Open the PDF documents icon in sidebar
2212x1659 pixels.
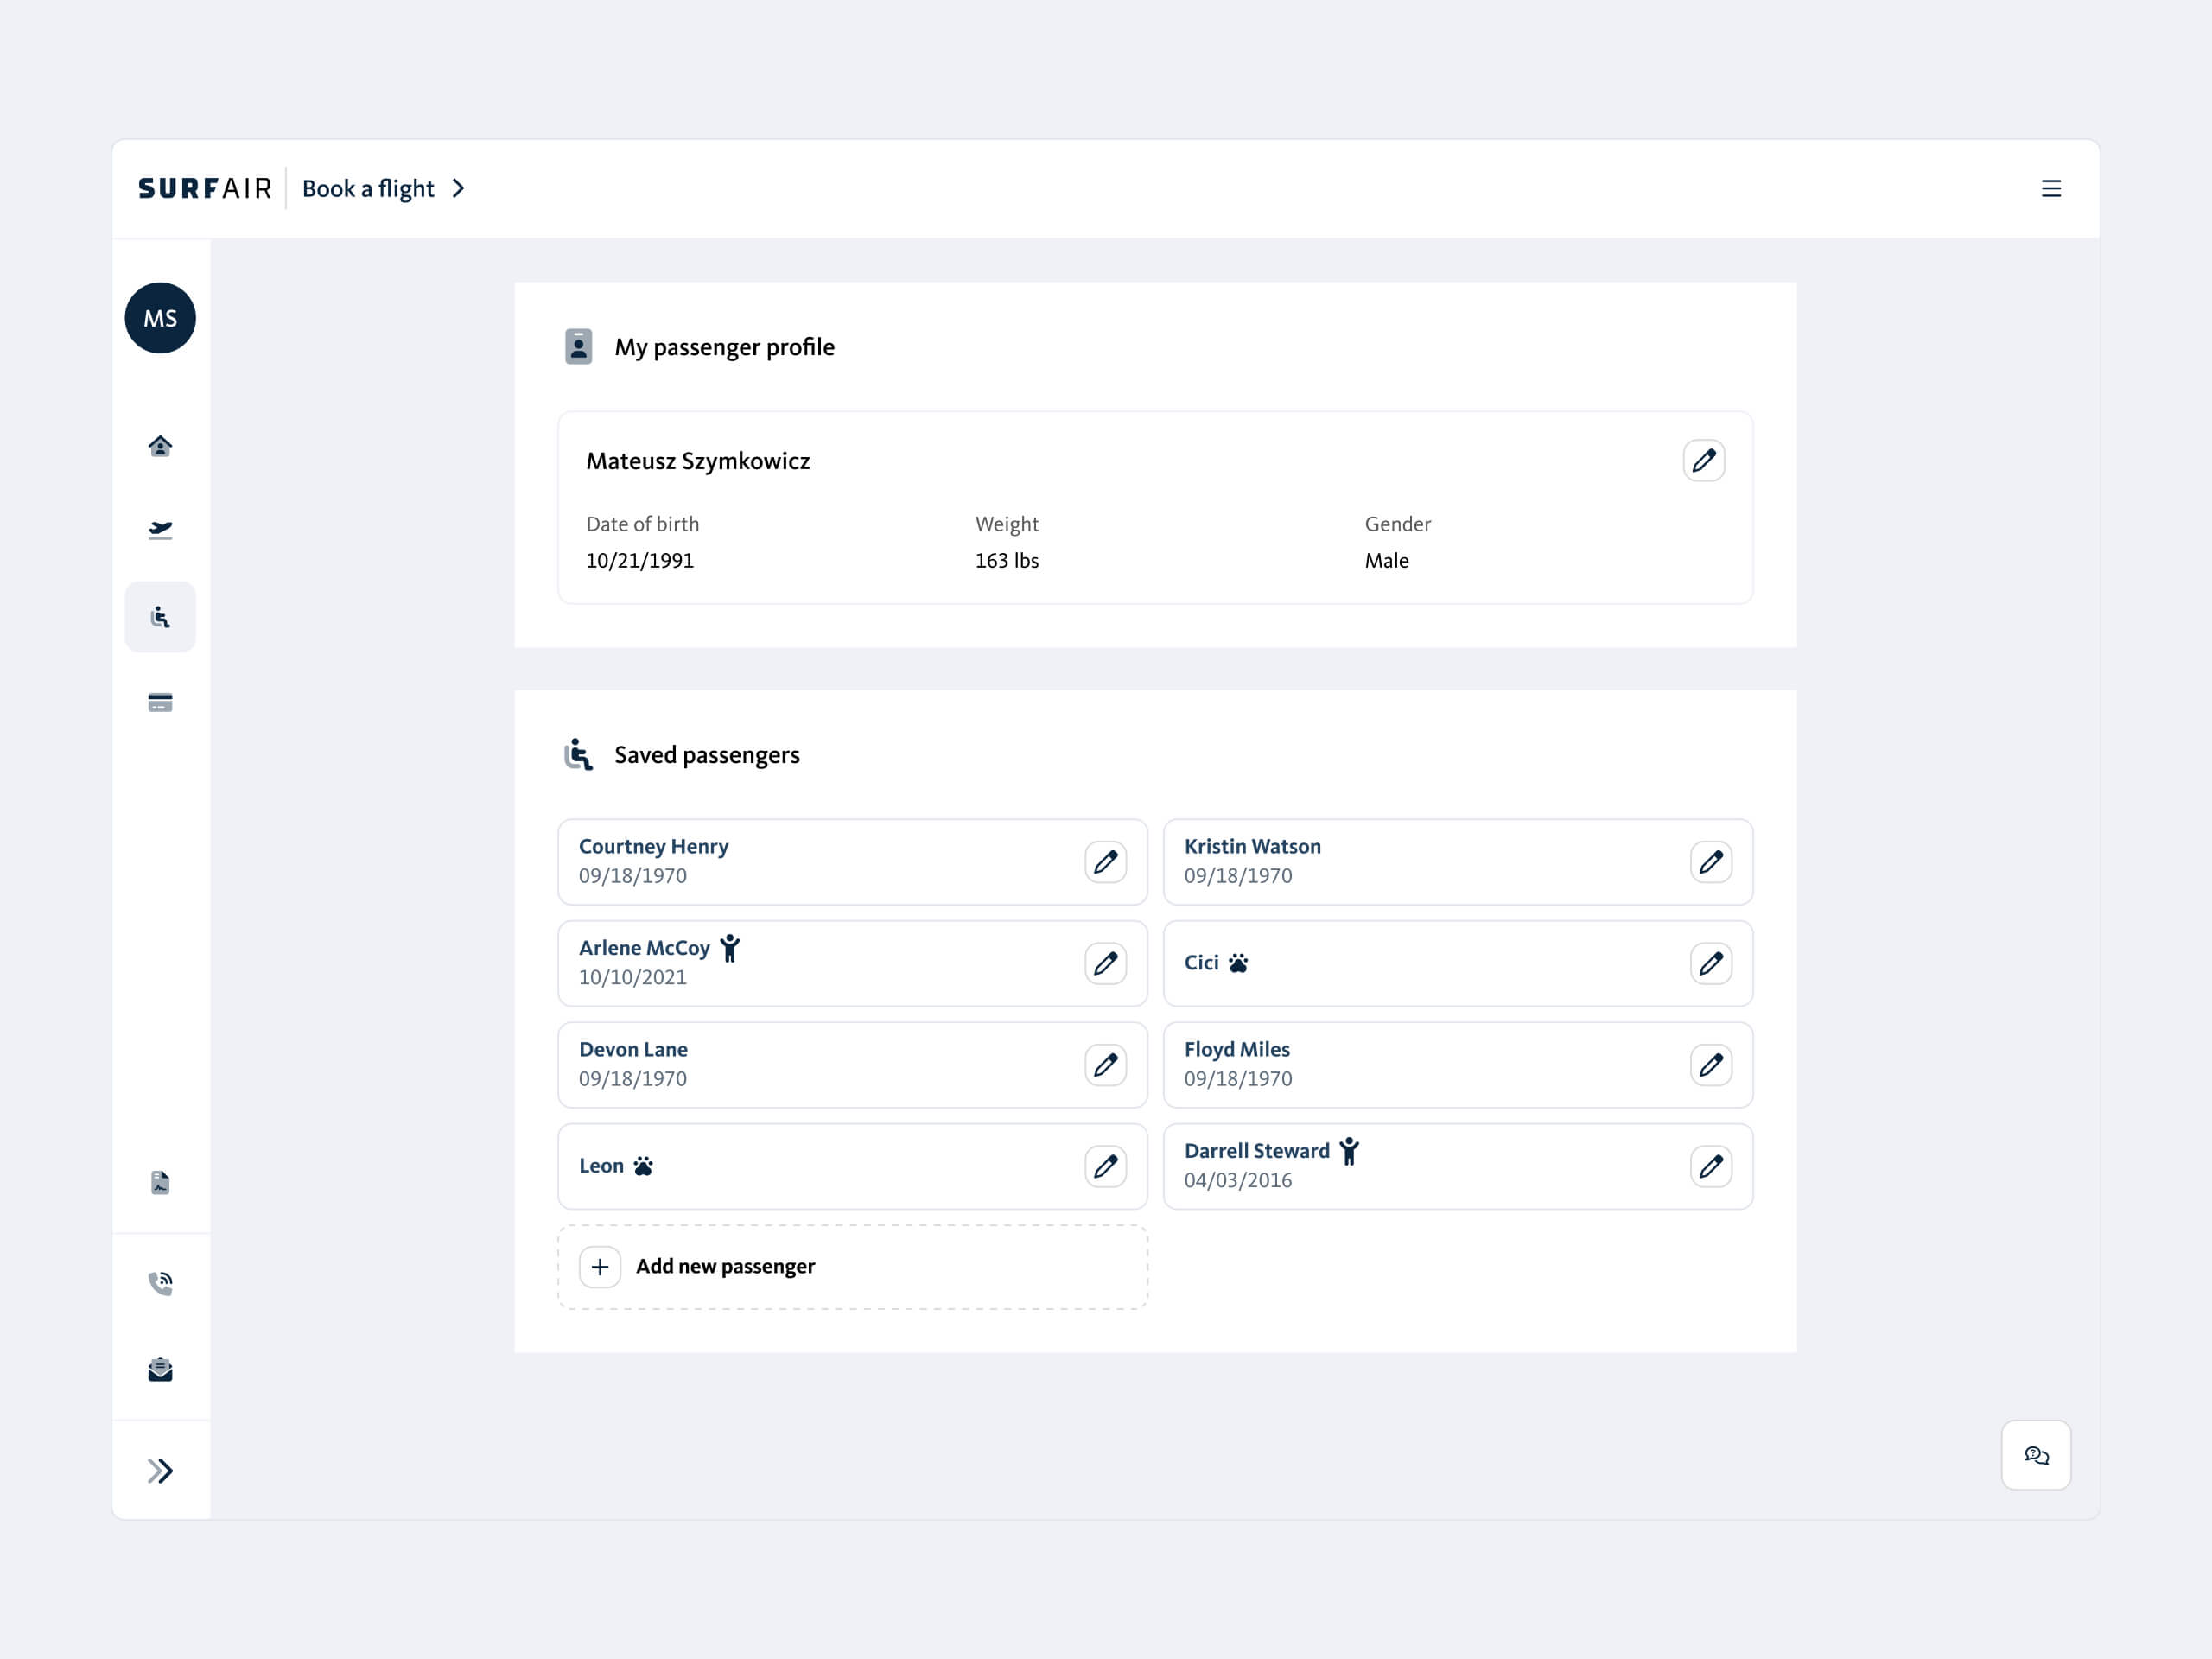point(160,1183)
